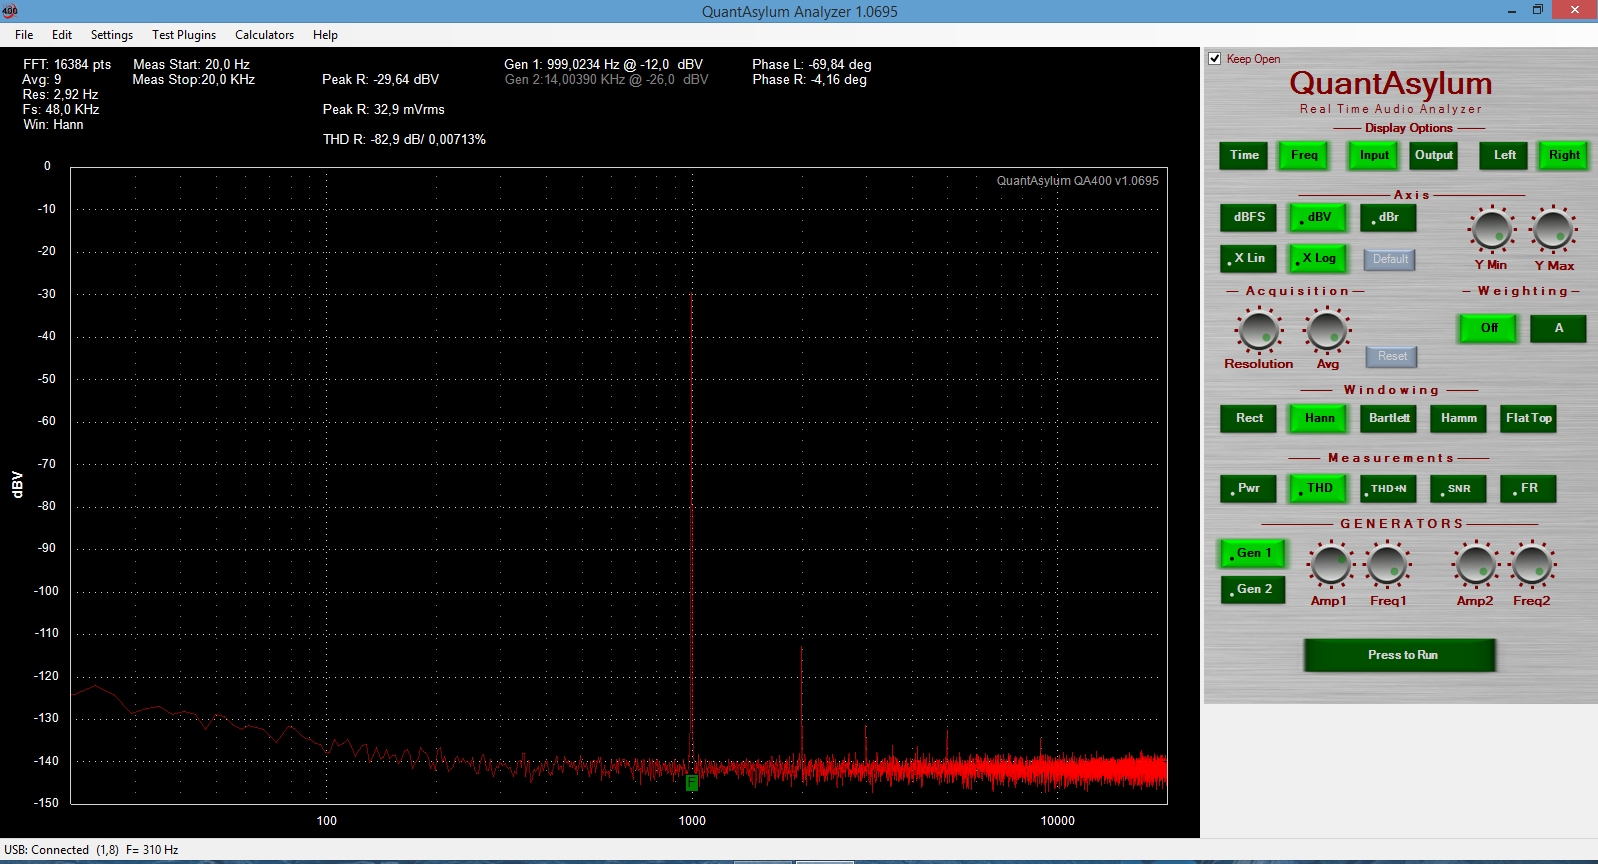Open the Edit menu
Image resolution: width=1598 pixels, height=864 pixels.
pyautogui.click(x=62, y=35)
